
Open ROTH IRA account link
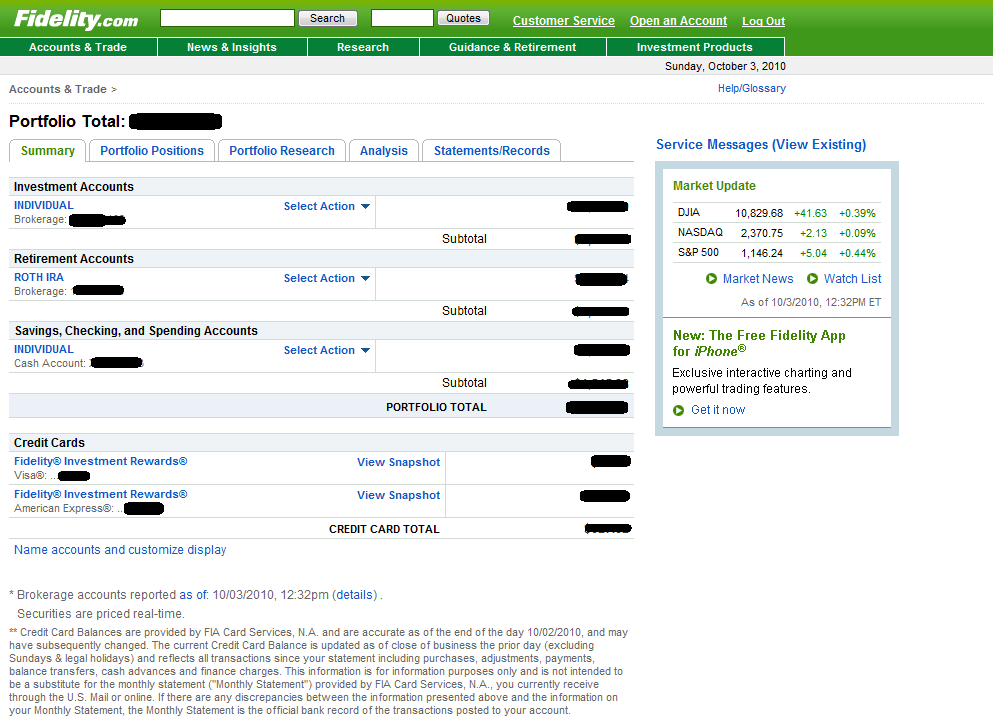tap(39, 277)
